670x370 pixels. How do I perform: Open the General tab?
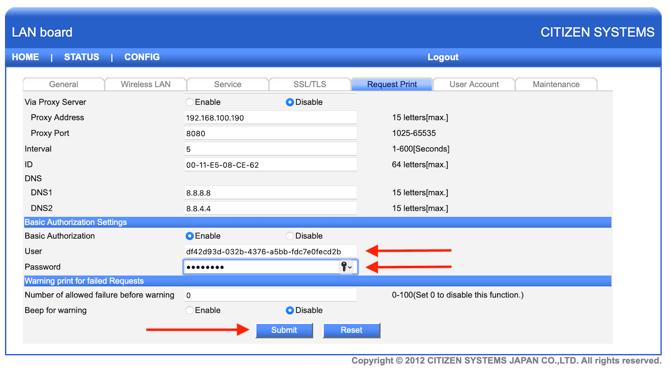[x=63, y=84]
